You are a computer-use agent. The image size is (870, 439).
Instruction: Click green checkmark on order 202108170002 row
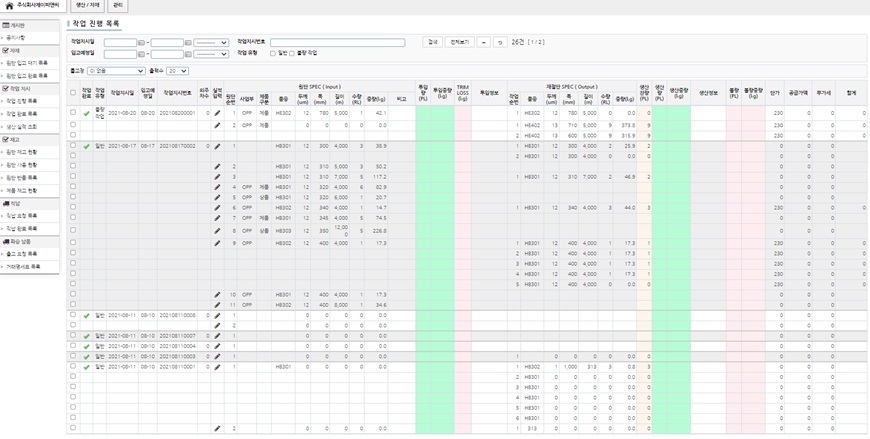click(86, 147)
